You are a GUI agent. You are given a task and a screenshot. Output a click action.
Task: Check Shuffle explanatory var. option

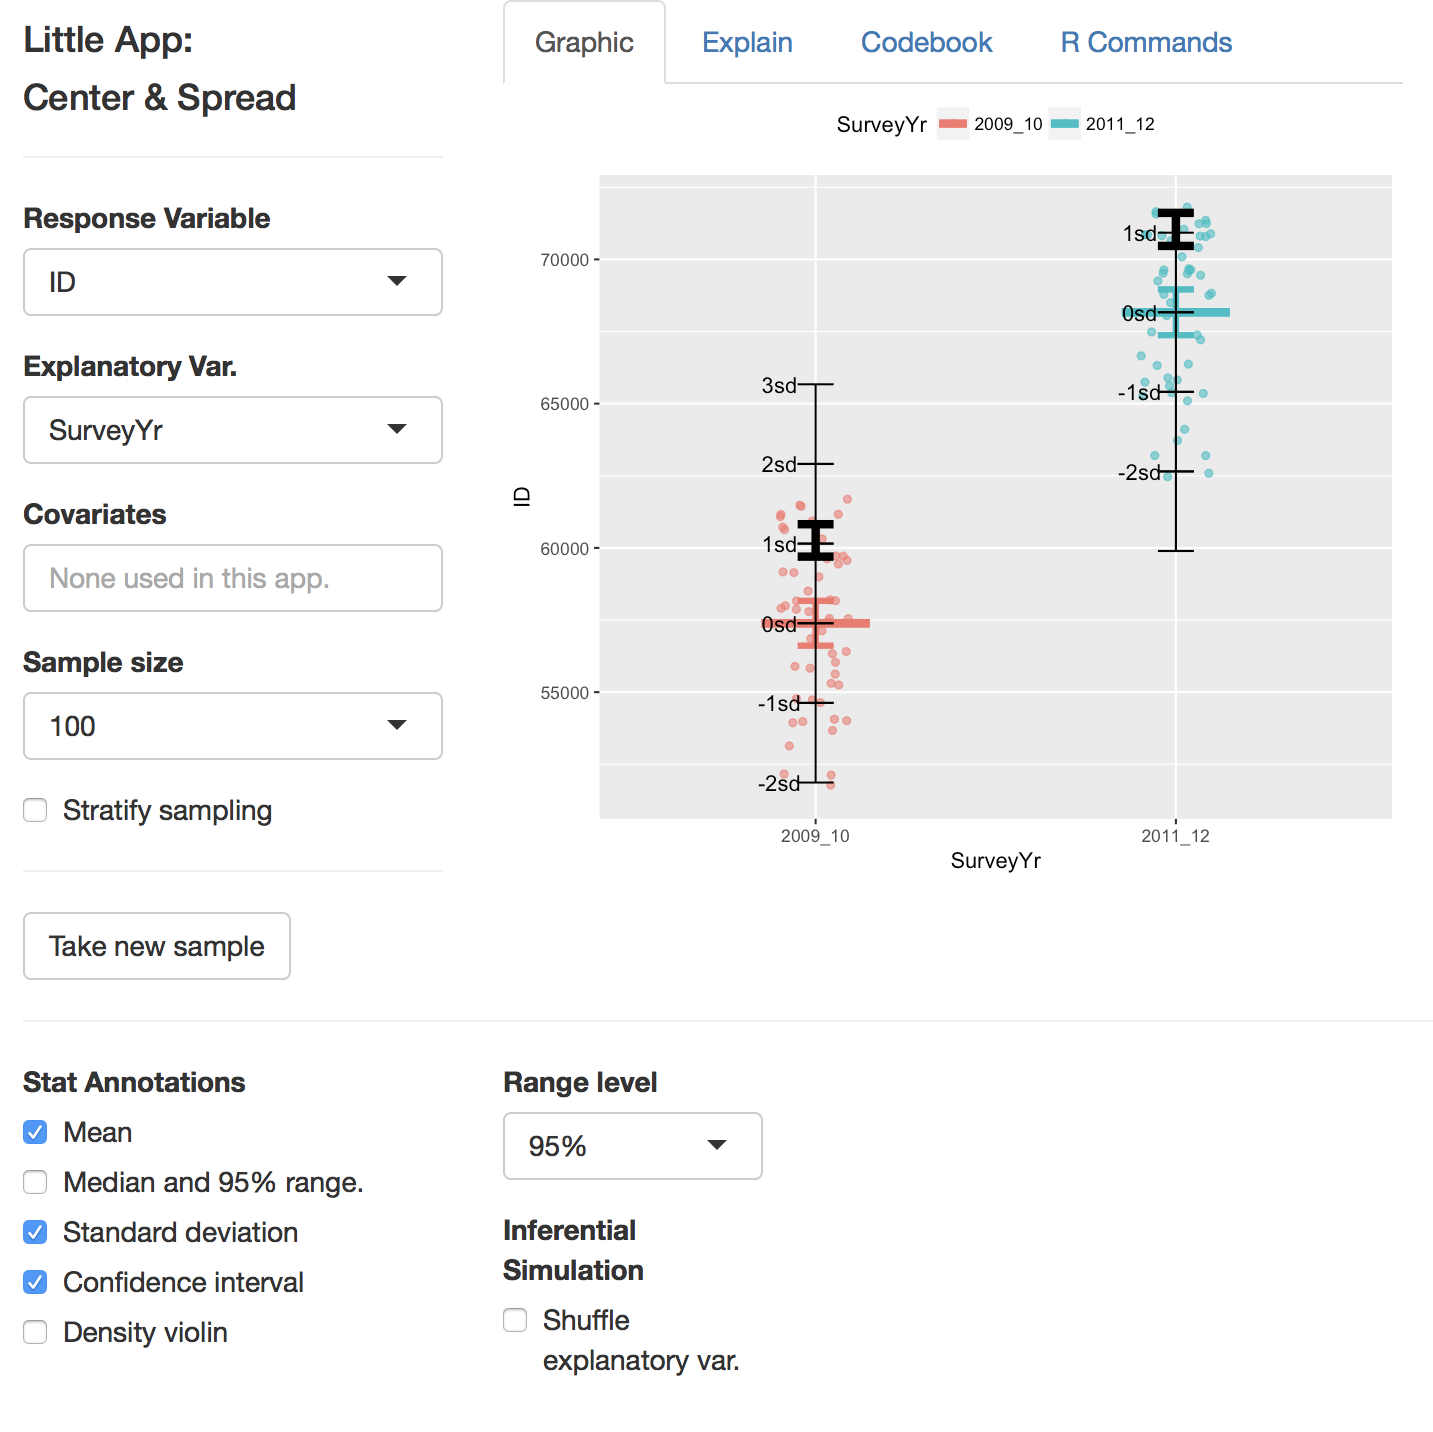pyautogui.click(x=516, y=1320)
